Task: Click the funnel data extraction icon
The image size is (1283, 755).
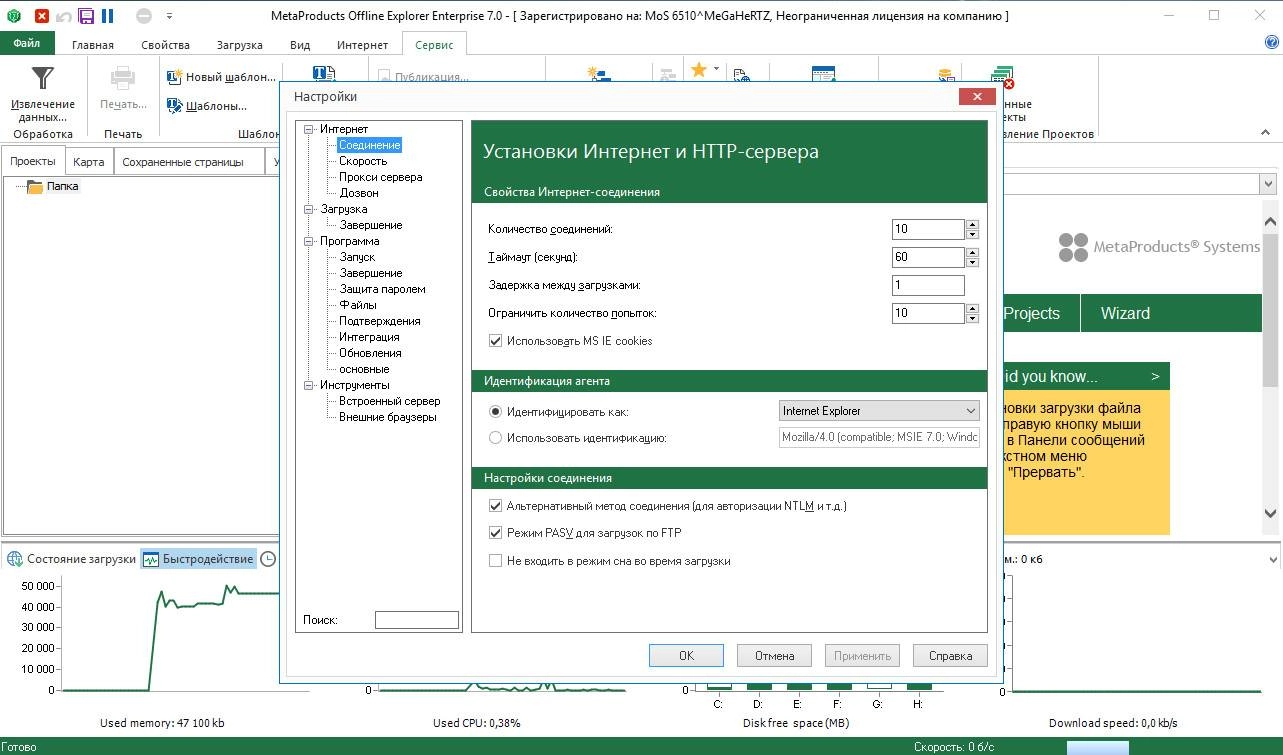Action: [42, 78]
